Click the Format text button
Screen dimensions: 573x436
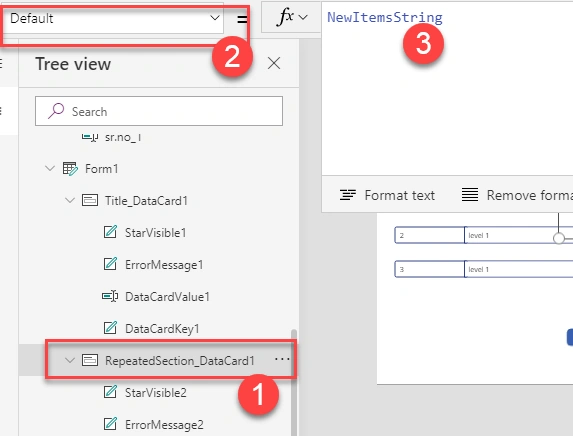pos(387,195)
